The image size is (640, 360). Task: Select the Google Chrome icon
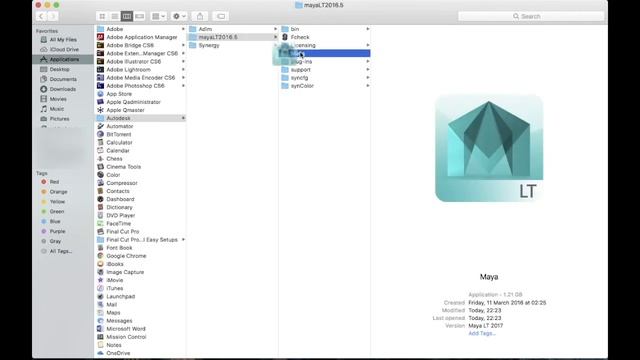(x=100, y=256)
